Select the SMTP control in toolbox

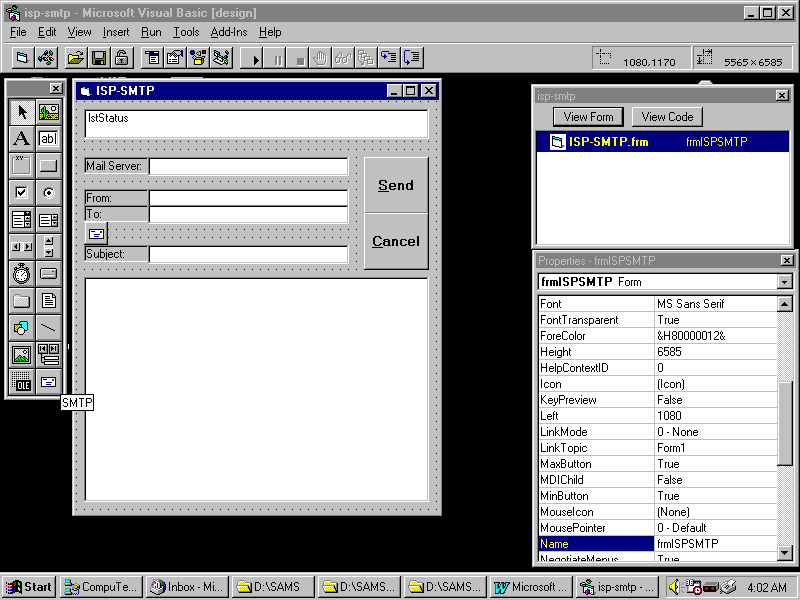point(48,381)
